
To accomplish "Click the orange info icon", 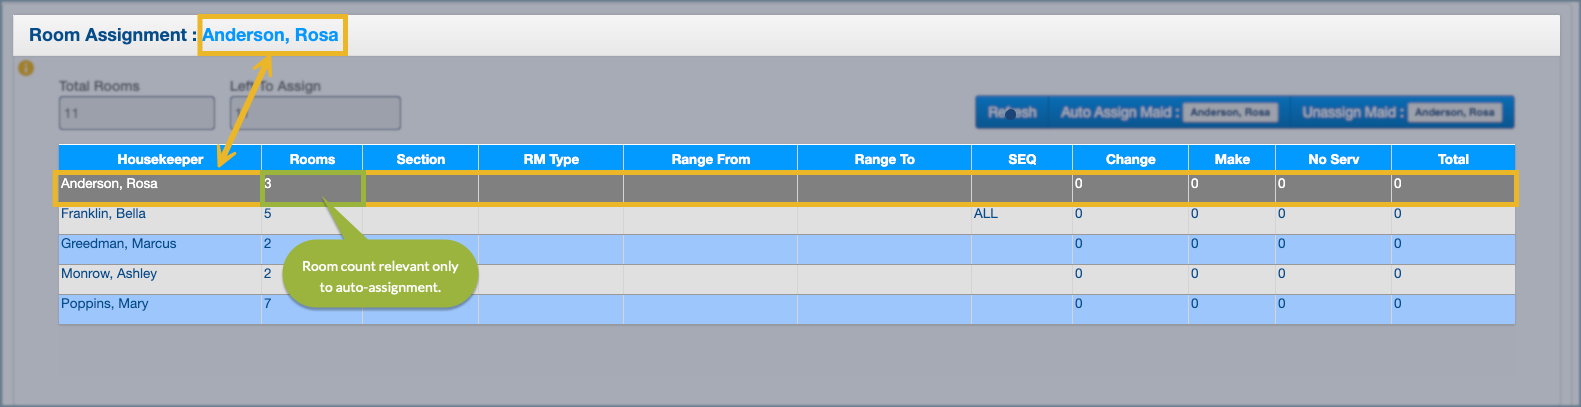I will tap(26, 68).
